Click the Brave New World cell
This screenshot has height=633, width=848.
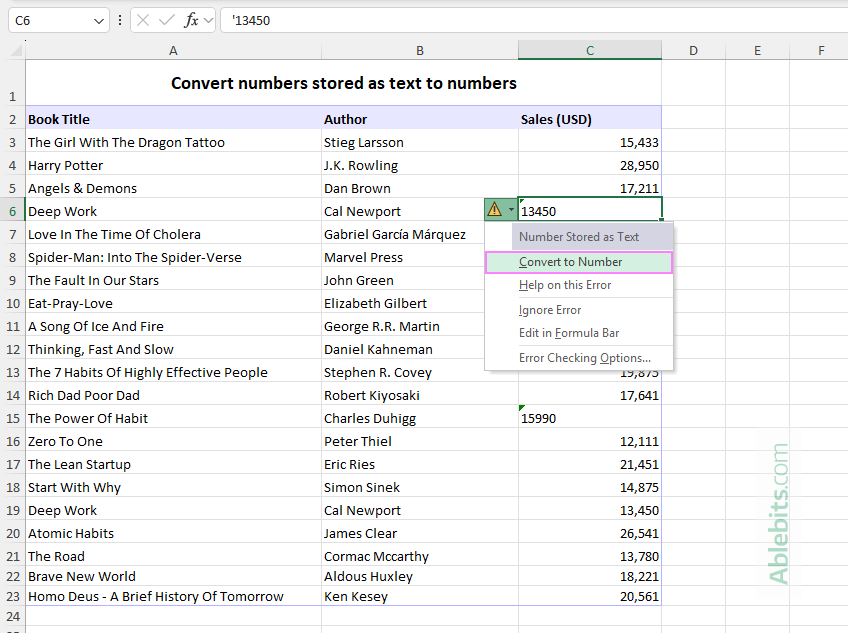173,577
